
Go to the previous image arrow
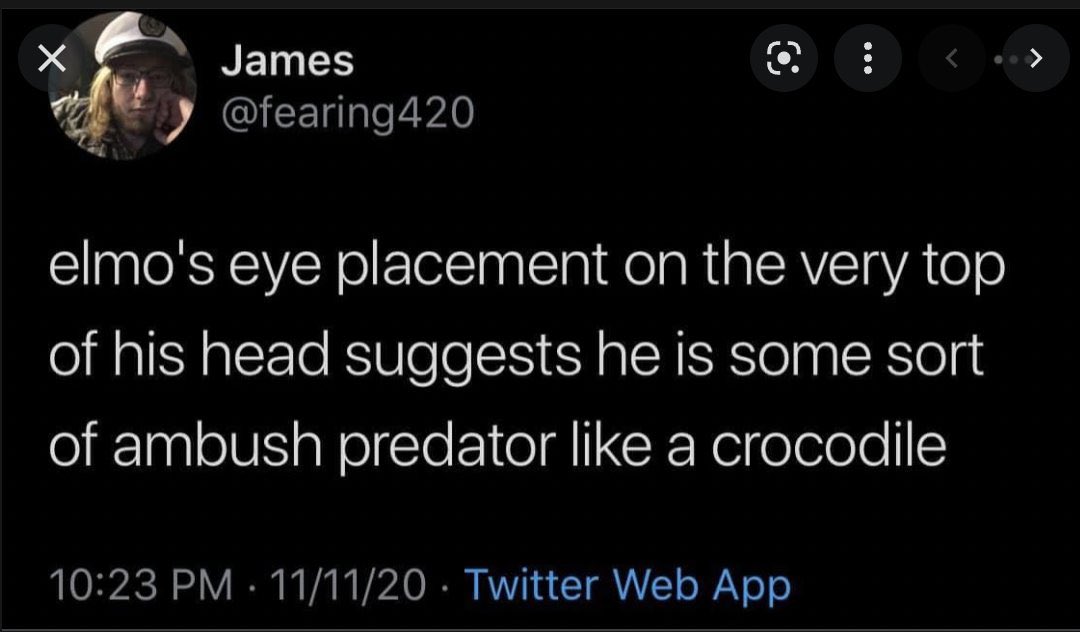(953, 61)
